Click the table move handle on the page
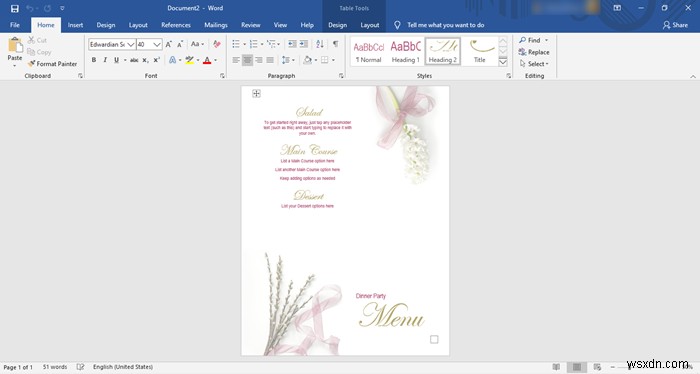This screenshot has width=700, height=374. pos(256,93)
